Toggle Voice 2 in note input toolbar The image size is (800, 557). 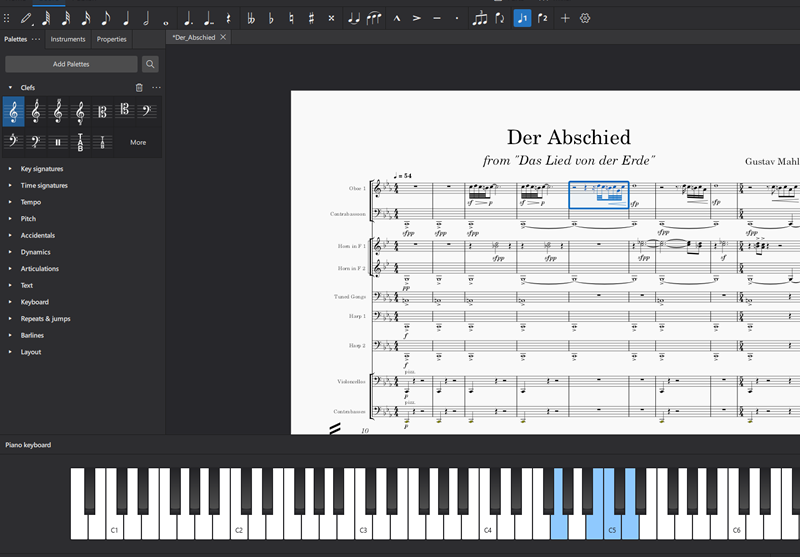(543, 18)
